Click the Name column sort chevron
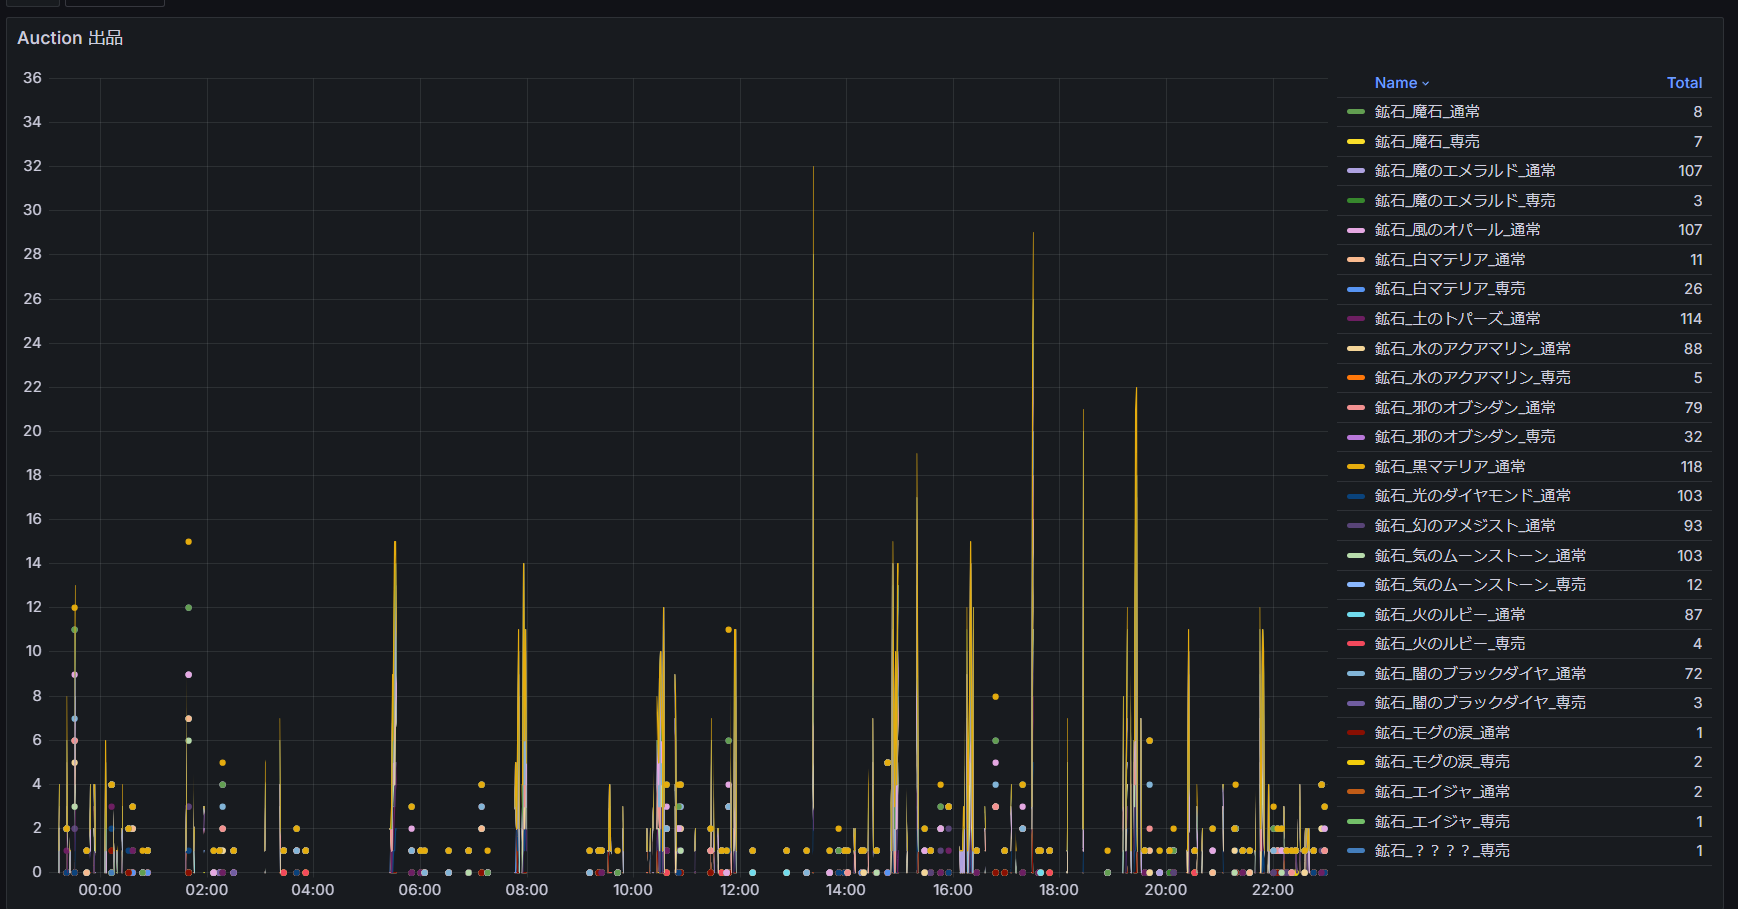 pyautogui.click(x=1426, y=84)
